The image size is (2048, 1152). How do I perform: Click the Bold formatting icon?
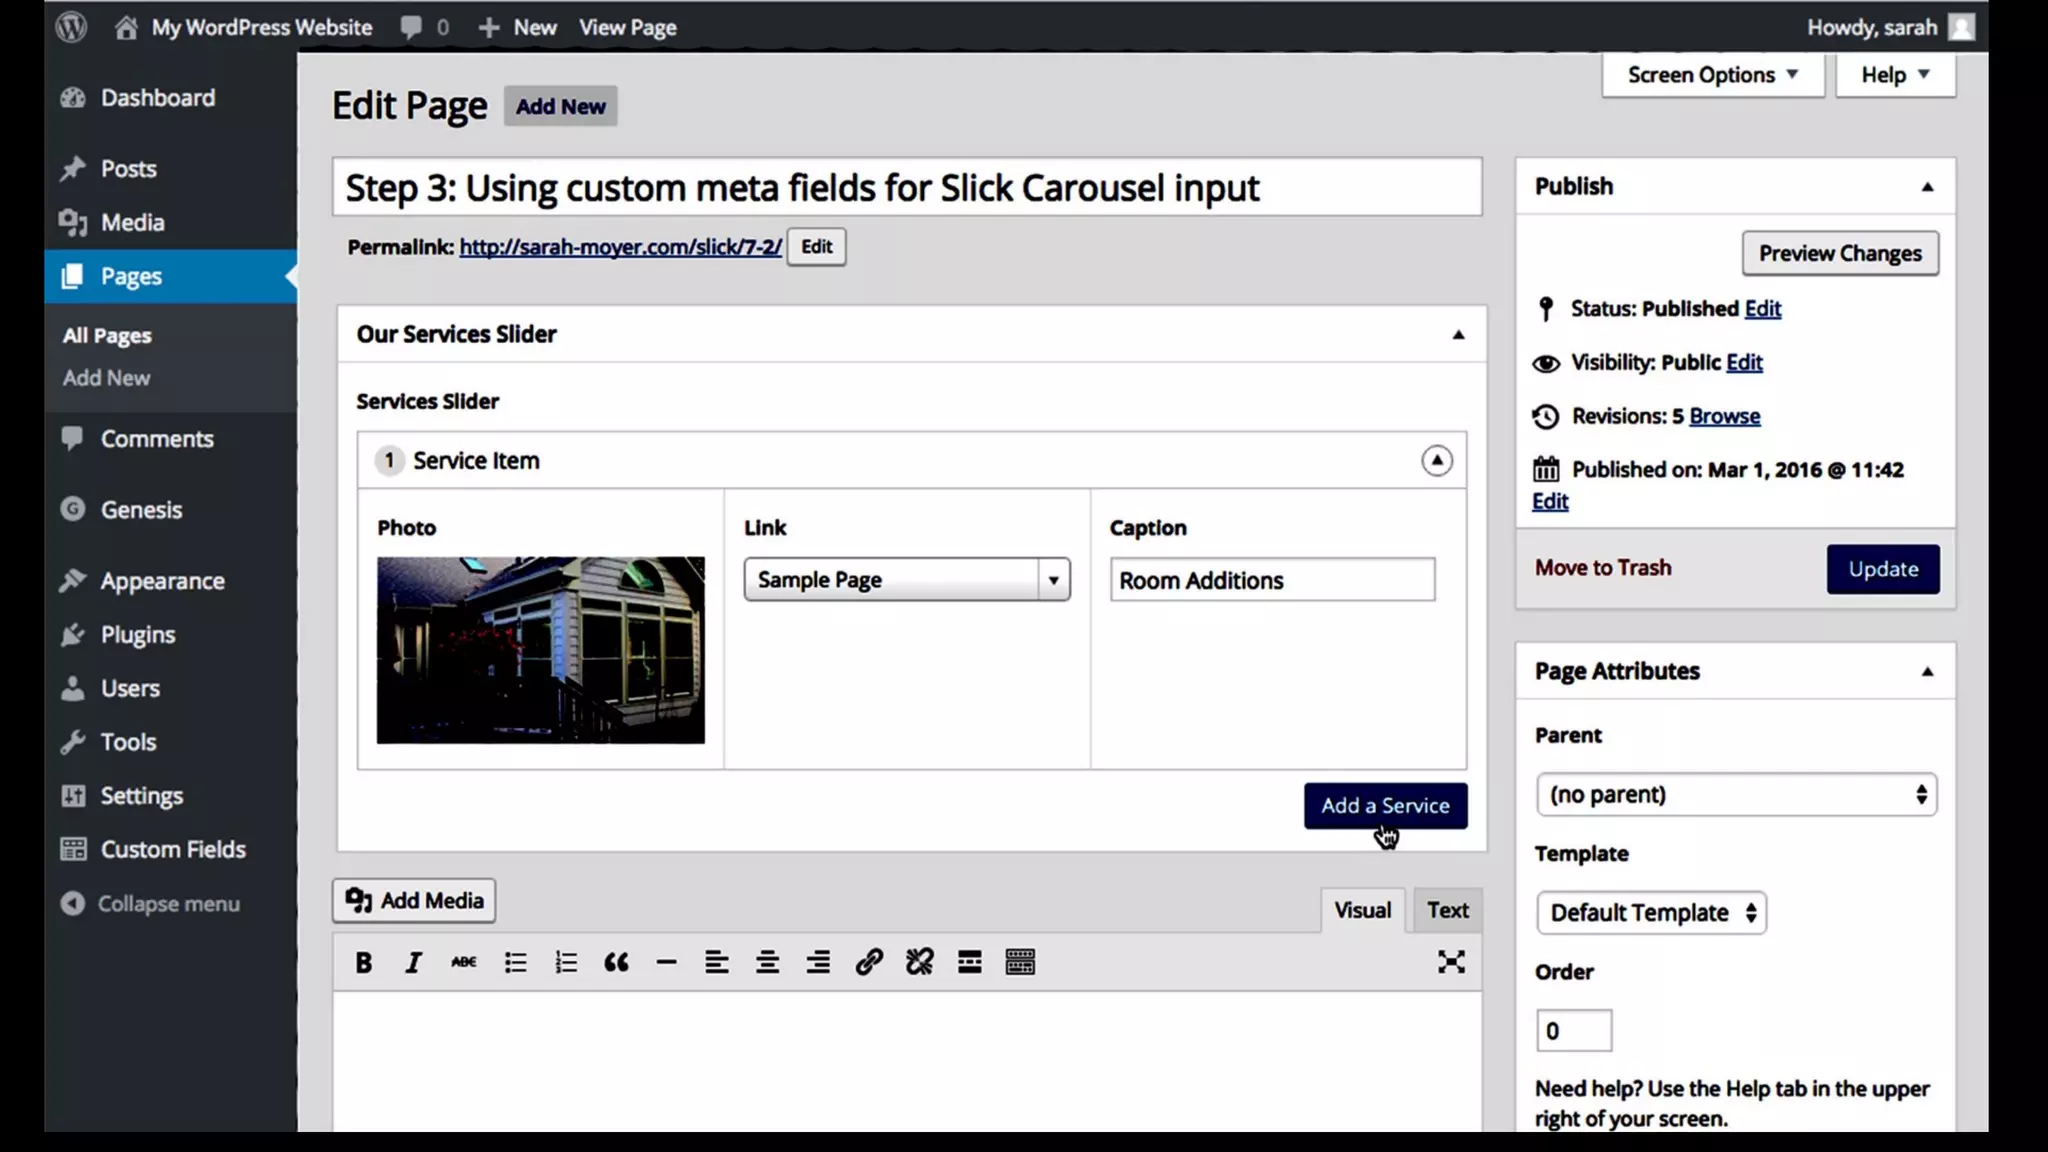[364, 962]
